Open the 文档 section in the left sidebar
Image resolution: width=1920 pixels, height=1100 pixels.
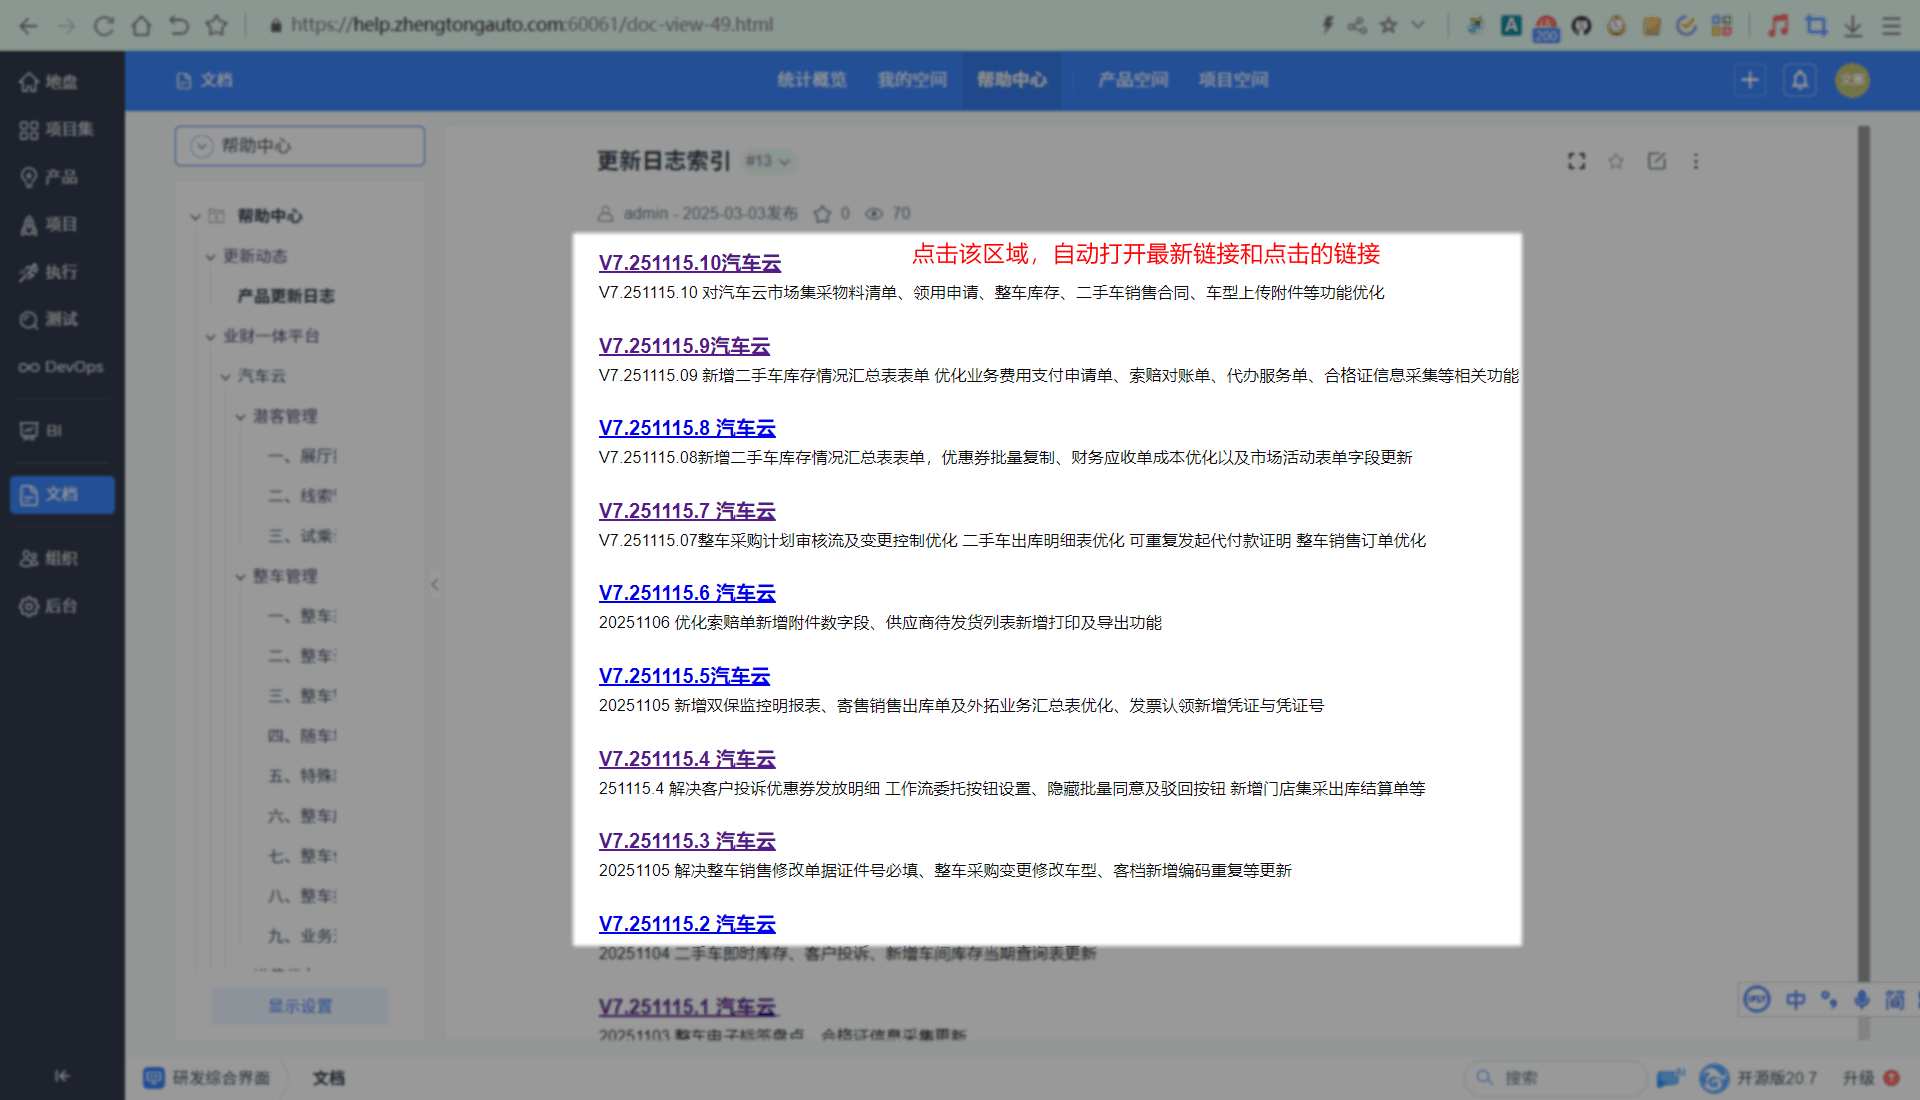pos(61,494)
